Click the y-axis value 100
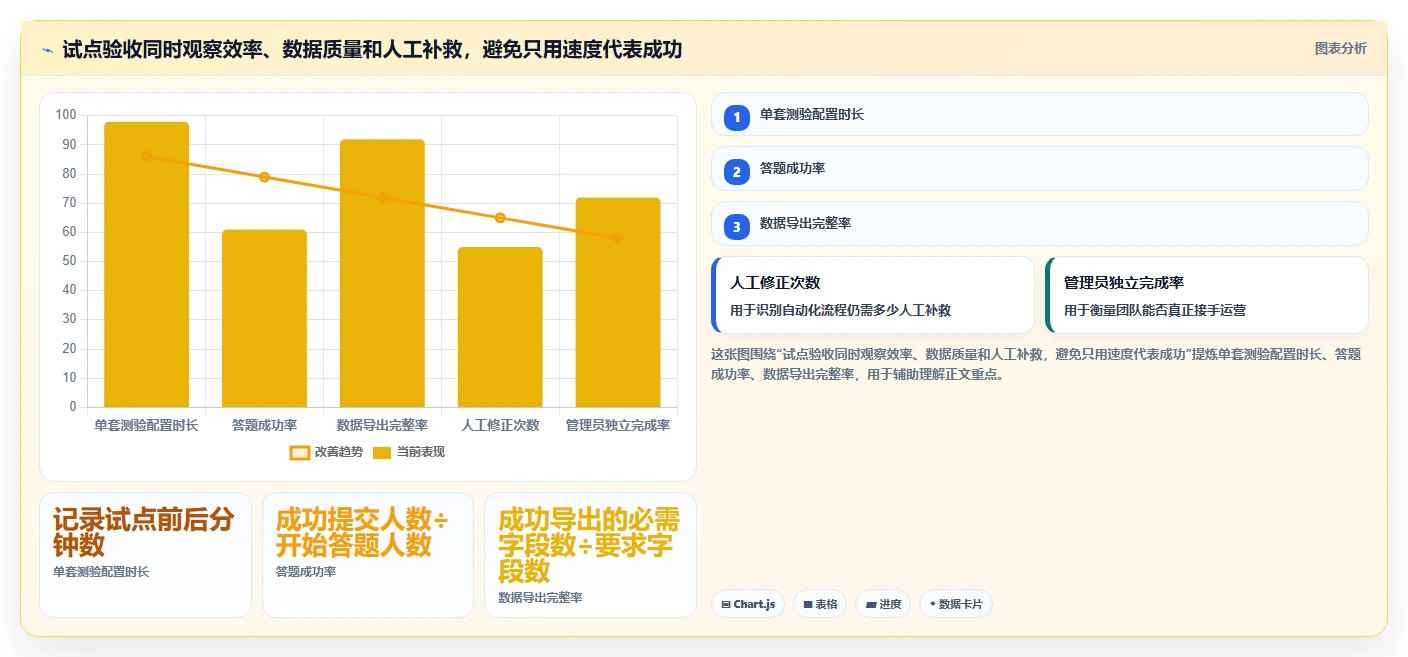Viewport: 1408px width, 657px height. (x=66, y=115)
